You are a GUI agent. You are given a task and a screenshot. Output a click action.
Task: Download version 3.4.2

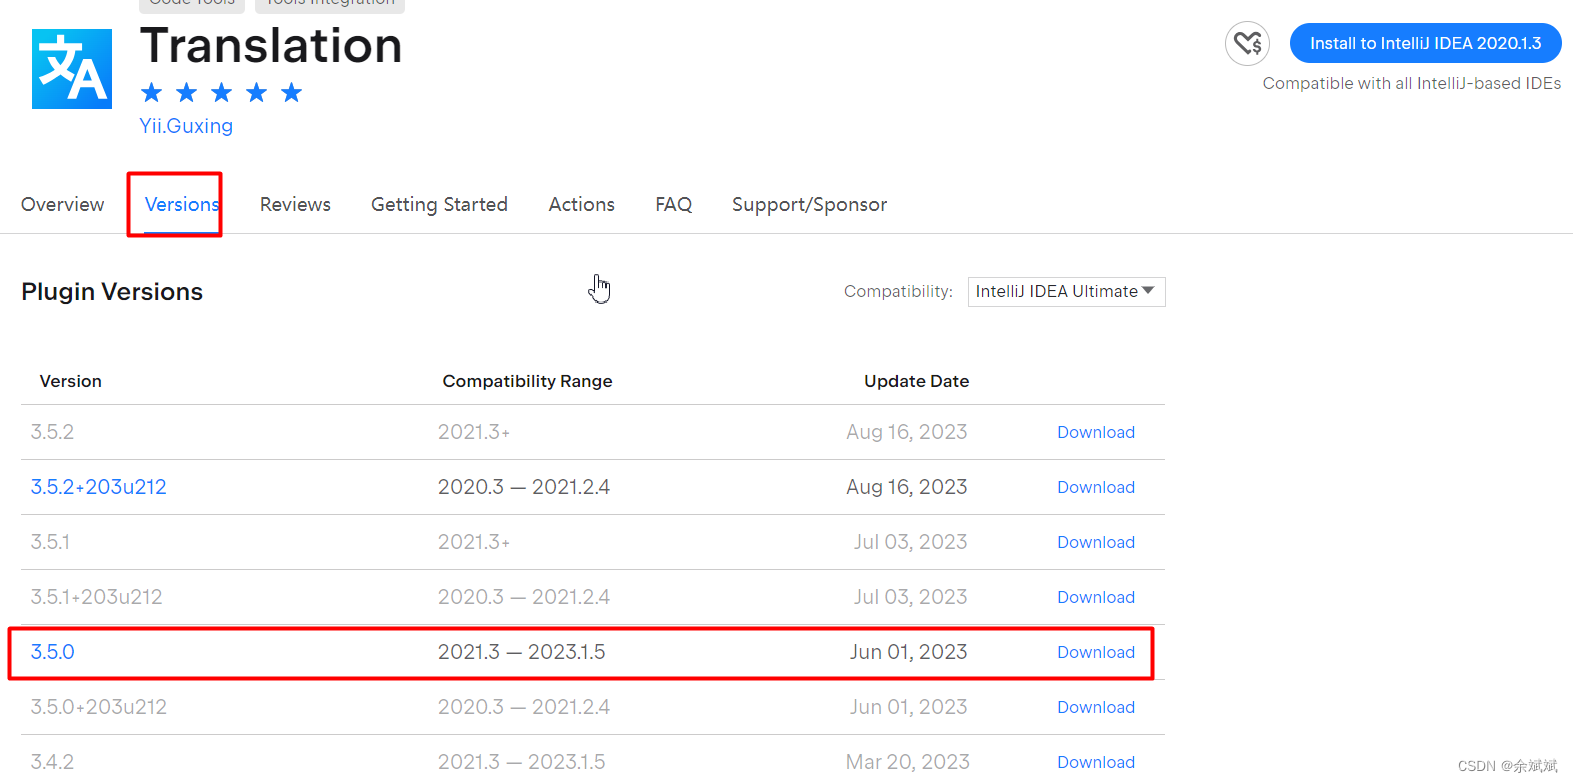[1096, 762]
